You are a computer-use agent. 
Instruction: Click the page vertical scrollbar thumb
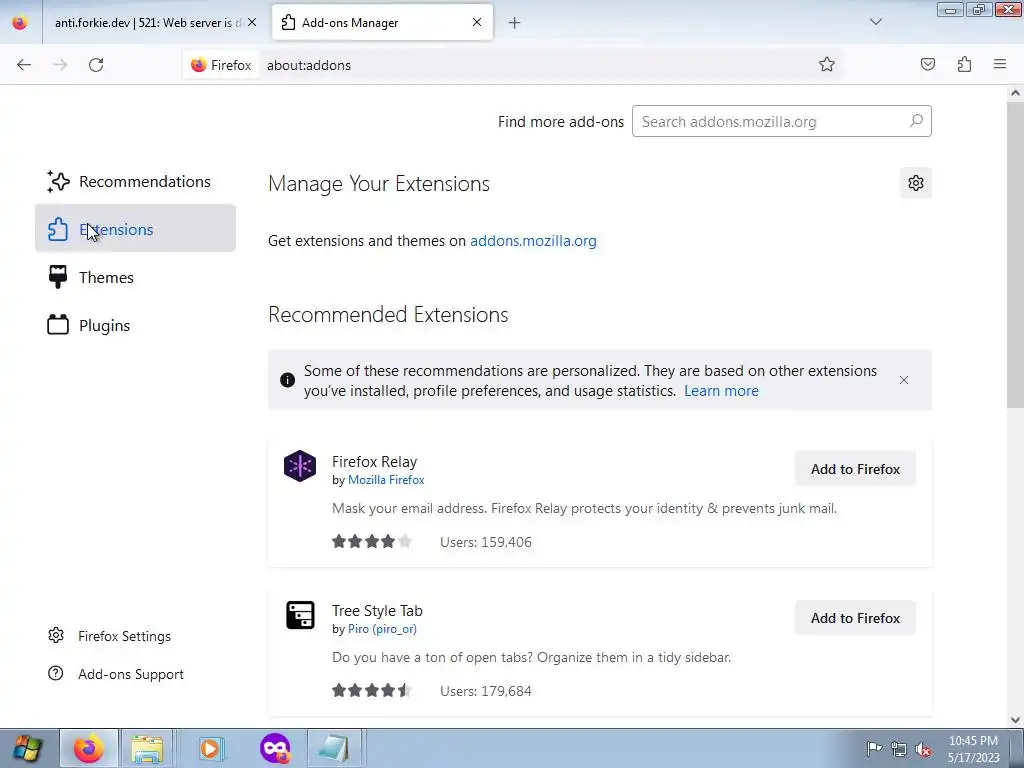point(1015,255)
